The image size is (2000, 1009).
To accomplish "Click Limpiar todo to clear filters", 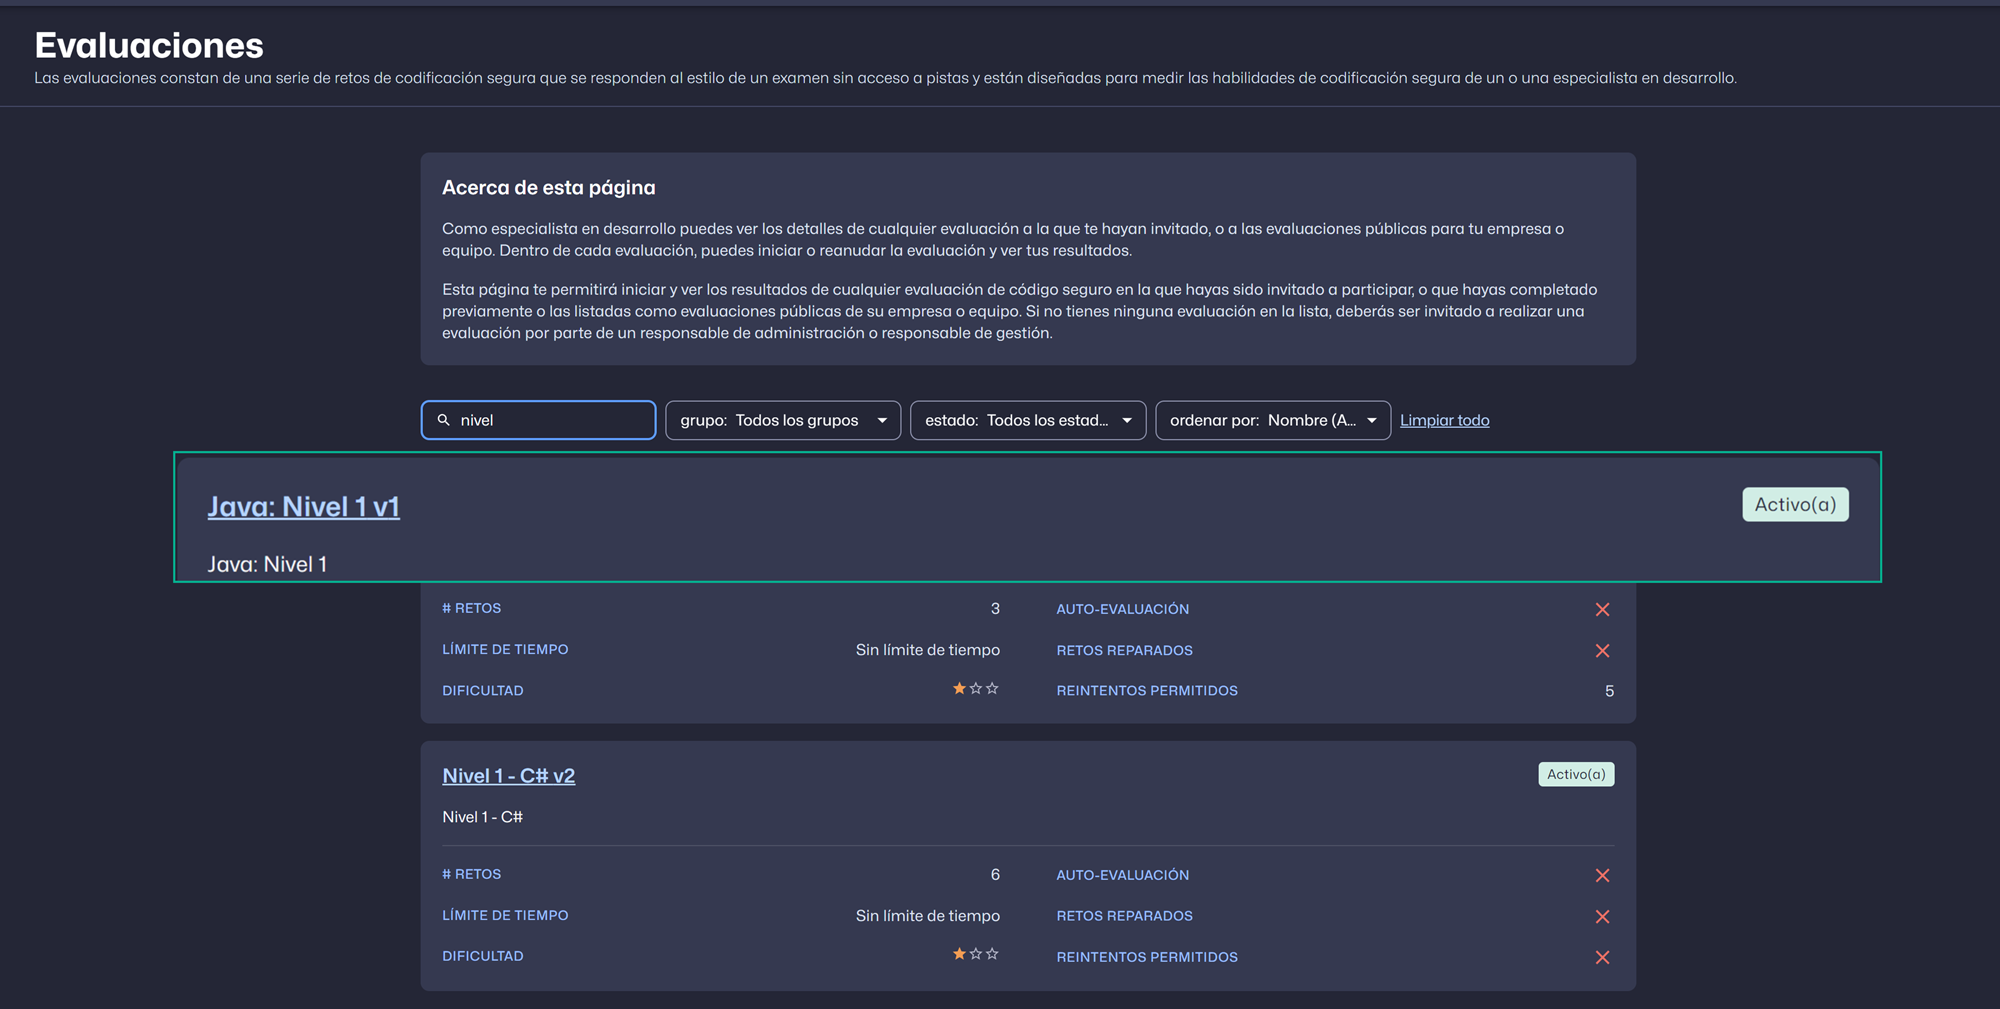I will click(1444, 420).
